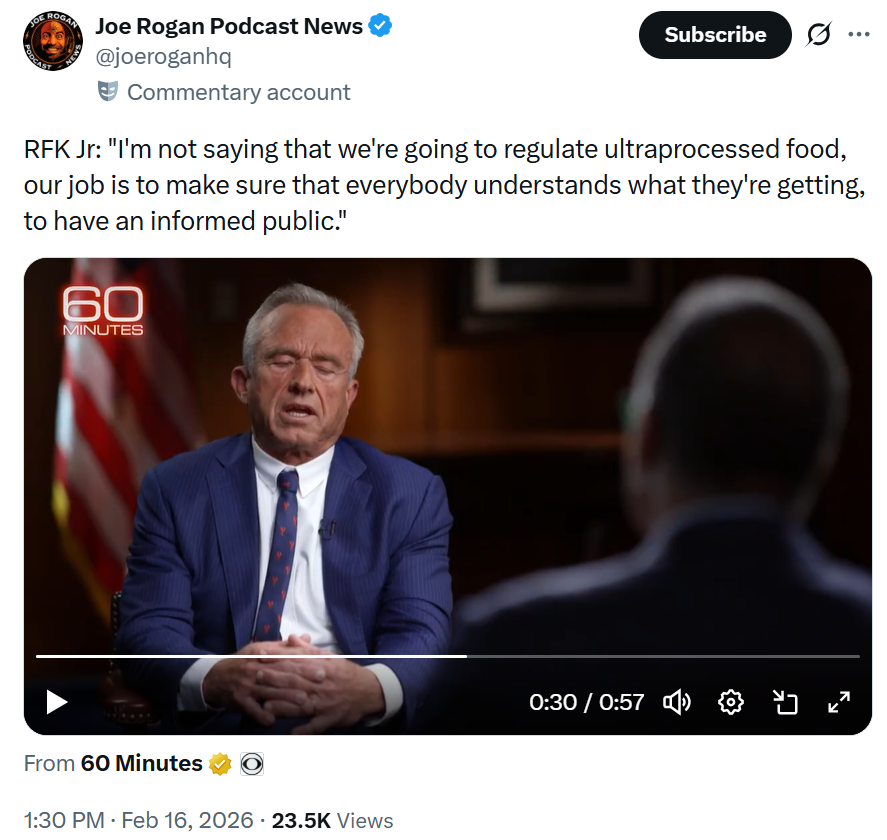The height and width of the screenshot is (840, 887).
Task: Expand video to fullscreen
Action: click(839, 702)
